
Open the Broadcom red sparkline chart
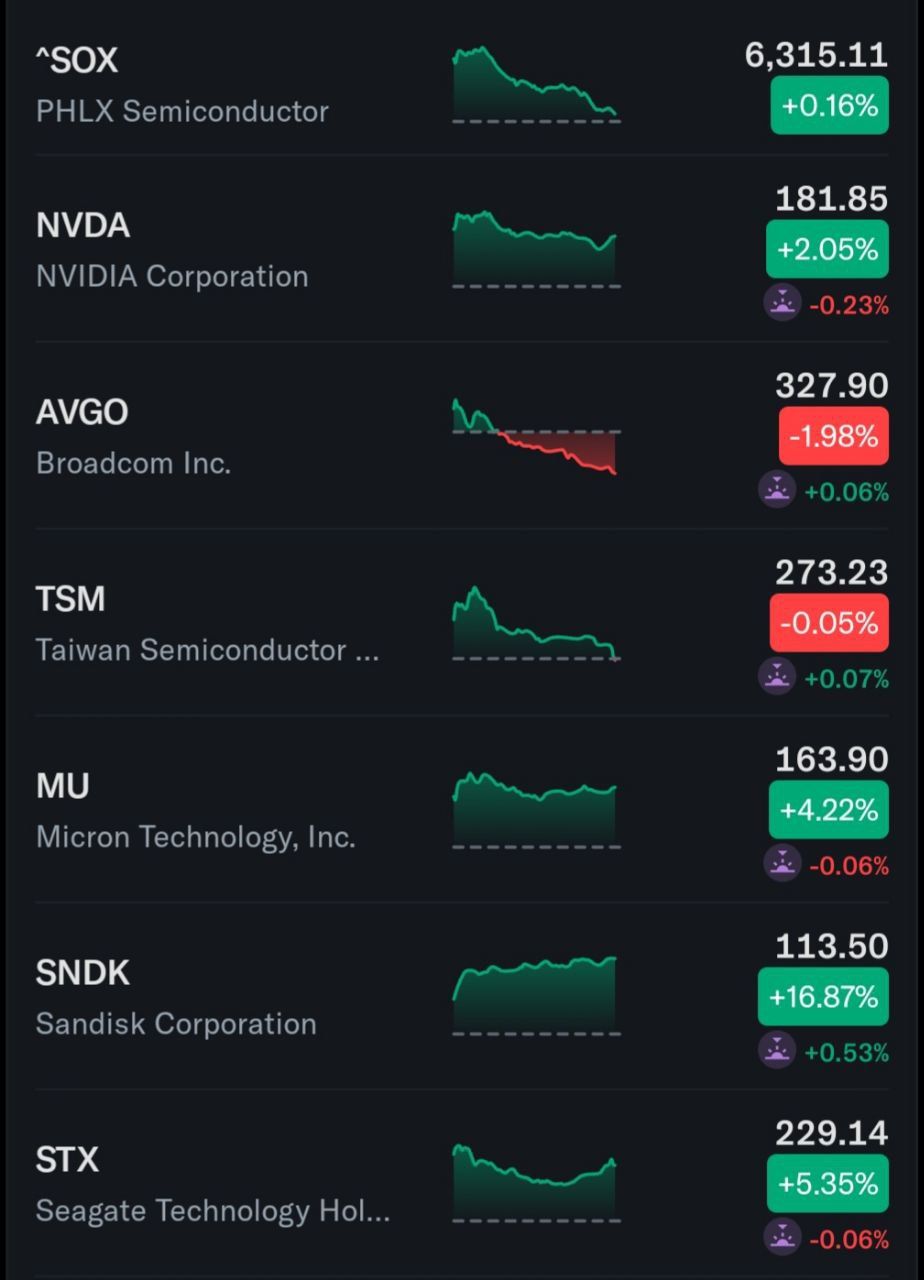(x=536, y=437)
